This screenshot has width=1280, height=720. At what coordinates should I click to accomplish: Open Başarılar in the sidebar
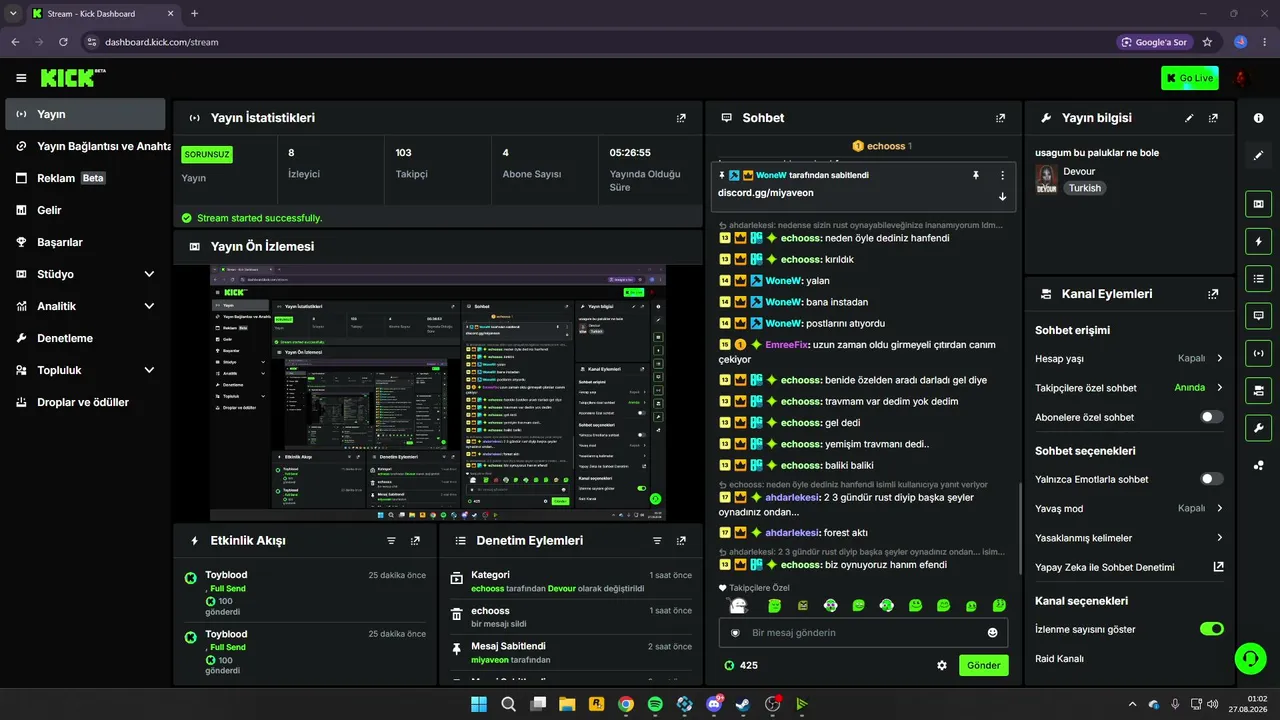pyautogui.click(x=85, y=242)
